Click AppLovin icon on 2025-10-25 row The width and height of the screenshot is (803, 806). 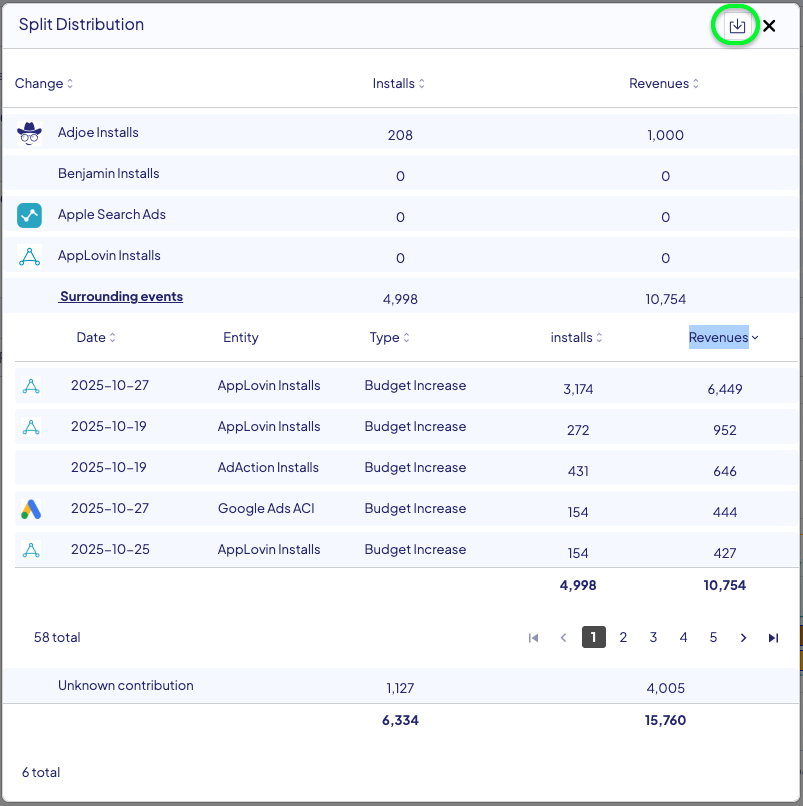pos(30,550)
